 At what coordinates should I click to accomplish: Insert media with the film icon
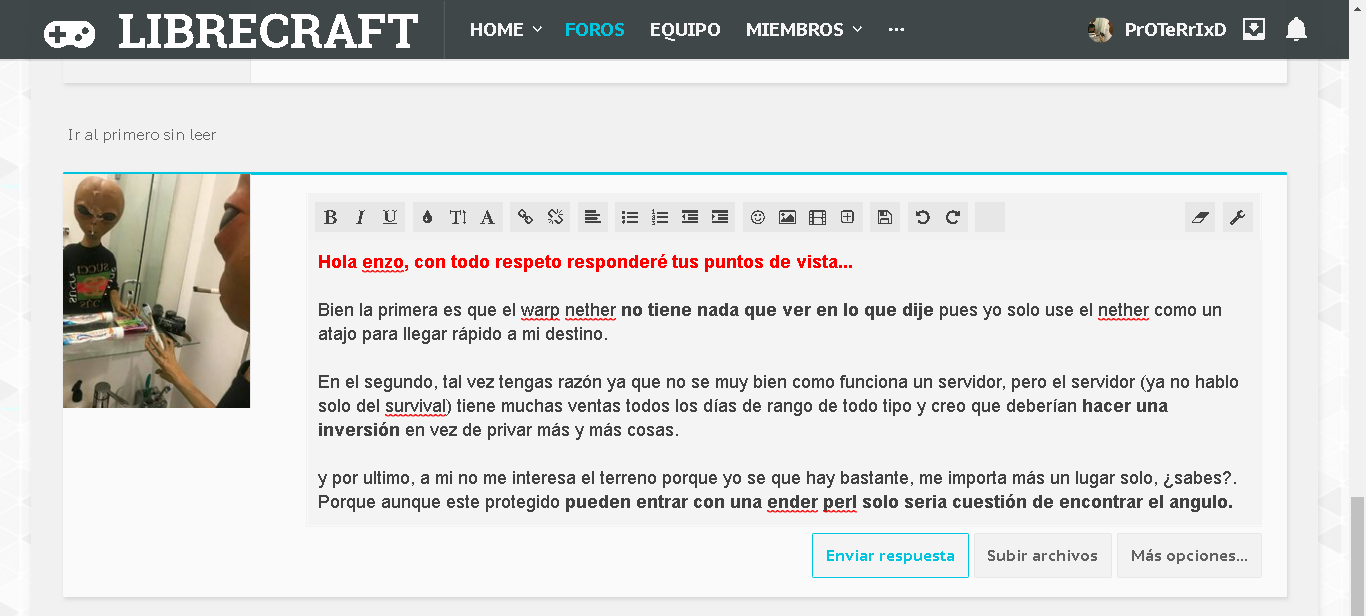tap(818, 217)
